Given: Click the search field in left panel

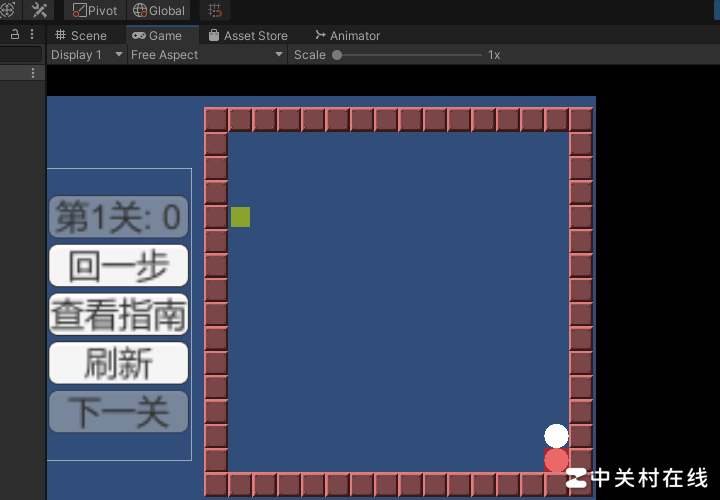Looking at the screenshot, I should point(21,54).
